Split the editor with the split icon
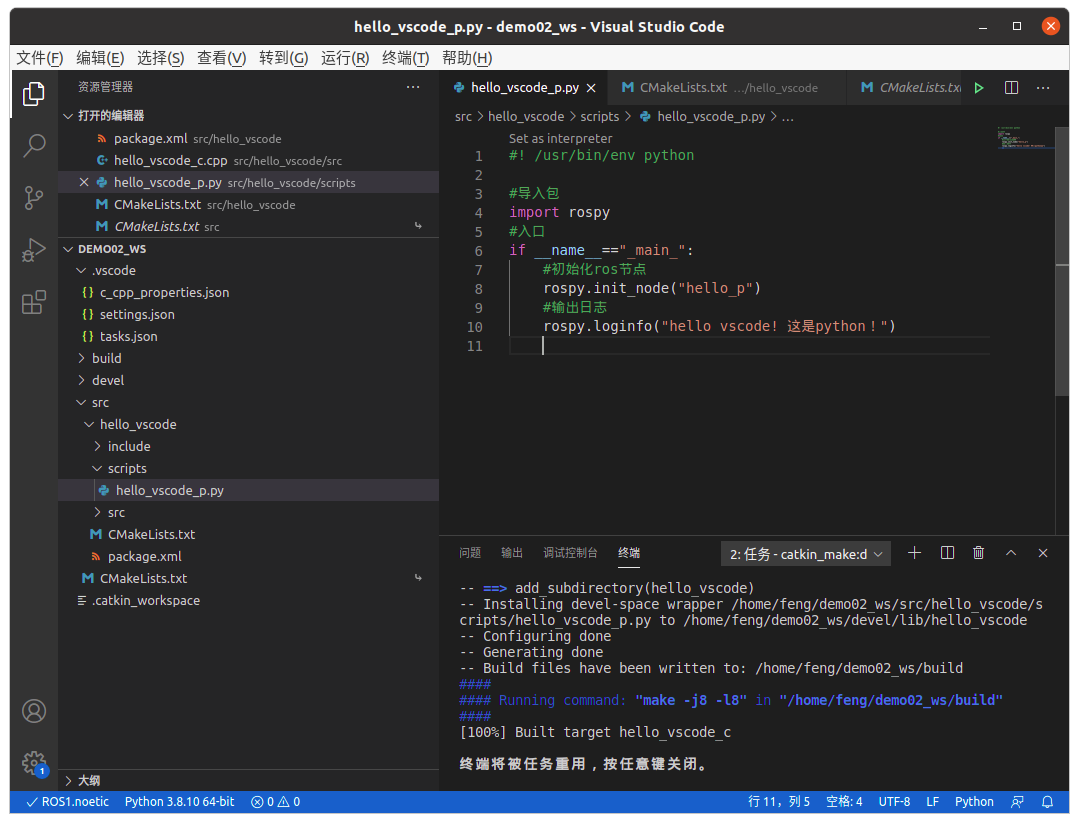The image size is (1079, 823). point(1011,87)
